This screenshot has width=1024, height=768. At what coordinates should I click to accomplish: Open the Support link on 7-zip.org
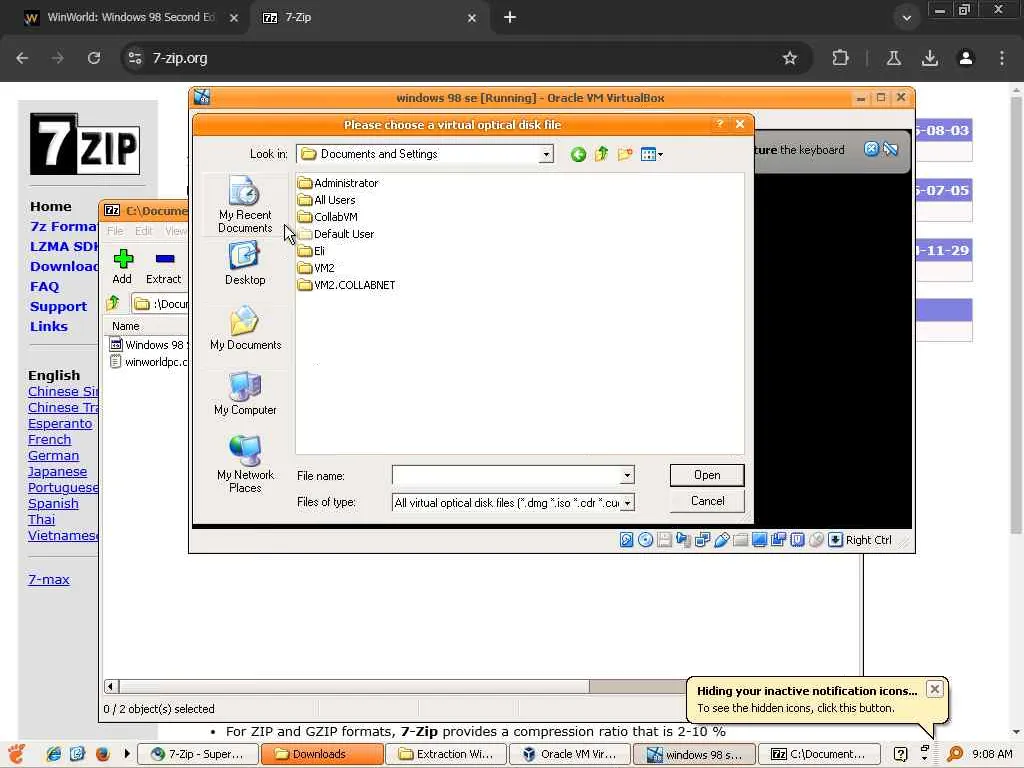click(x=58, y=306)
